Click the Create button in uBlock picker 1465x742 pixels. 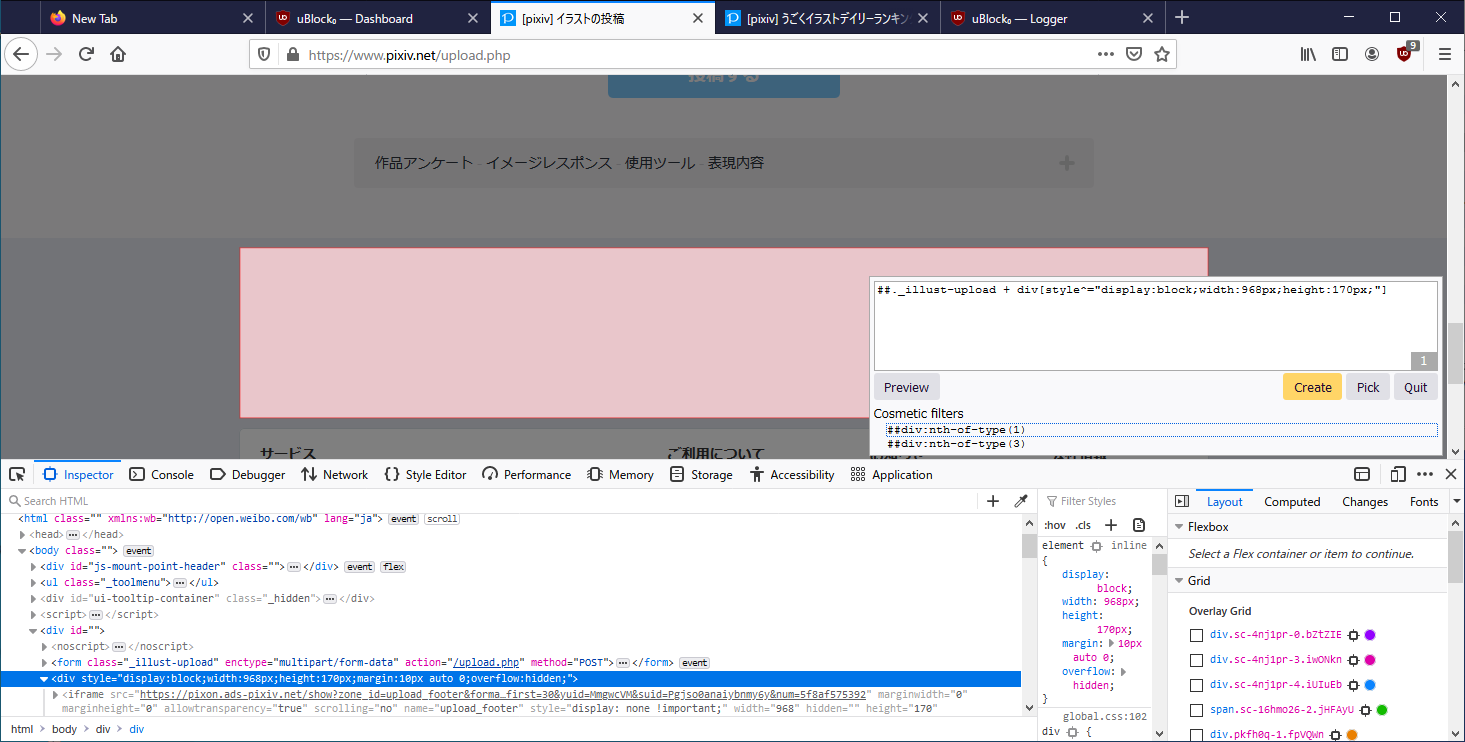[1312, 386]
